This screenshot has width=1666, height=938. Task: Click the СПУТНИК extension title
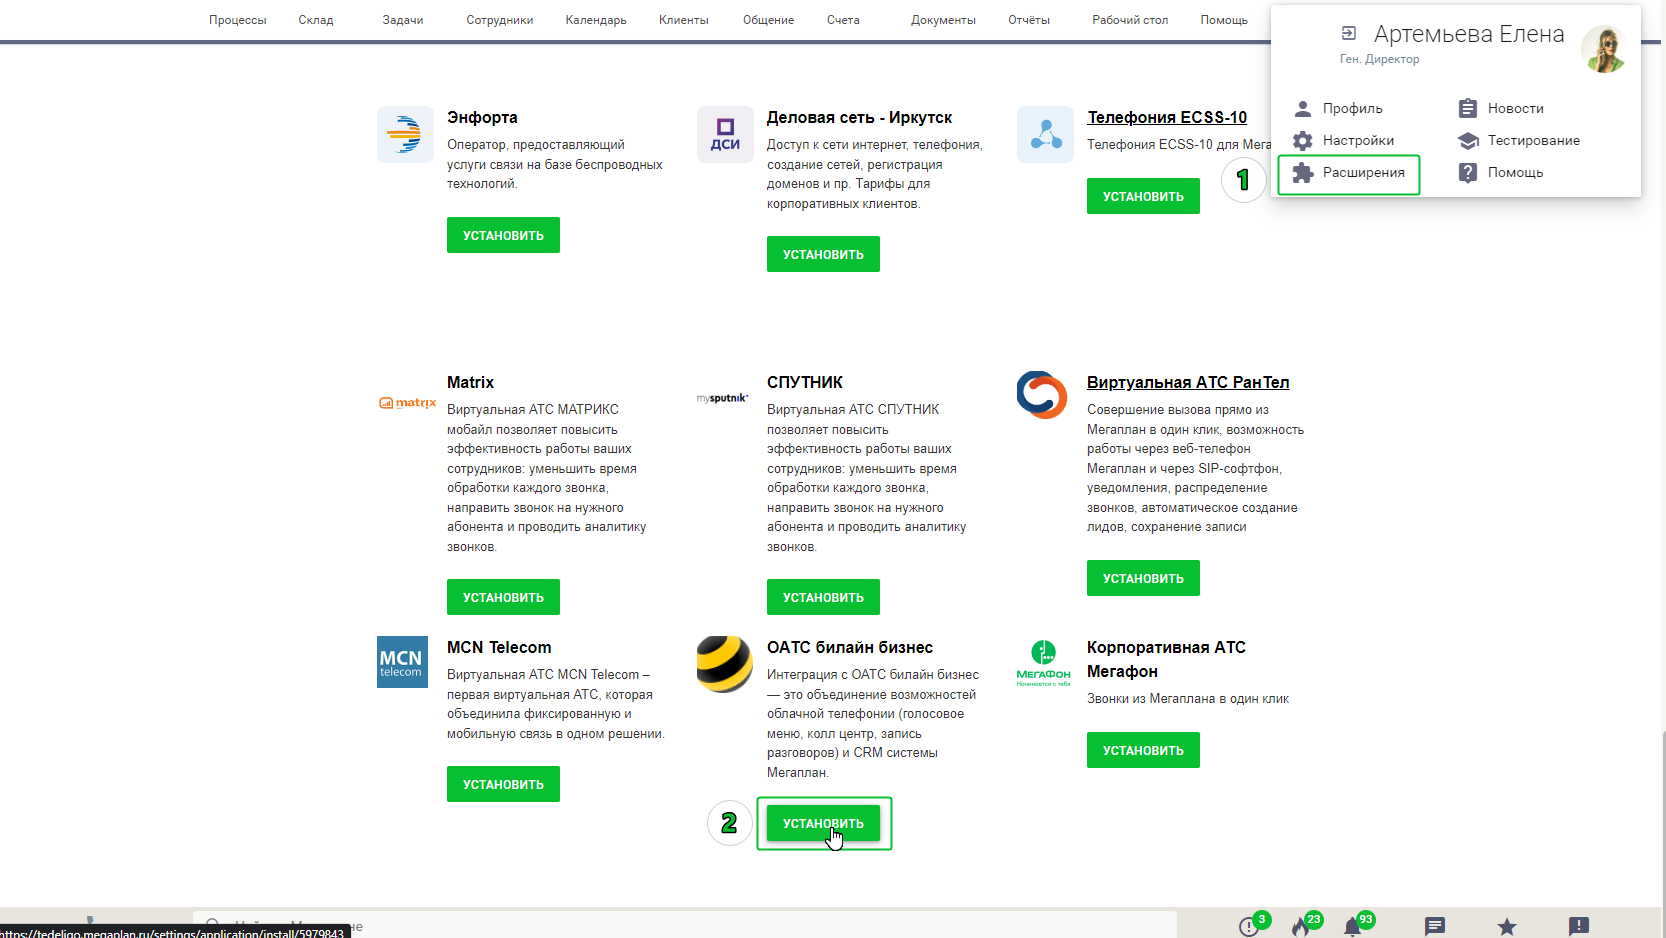(805, 382)
